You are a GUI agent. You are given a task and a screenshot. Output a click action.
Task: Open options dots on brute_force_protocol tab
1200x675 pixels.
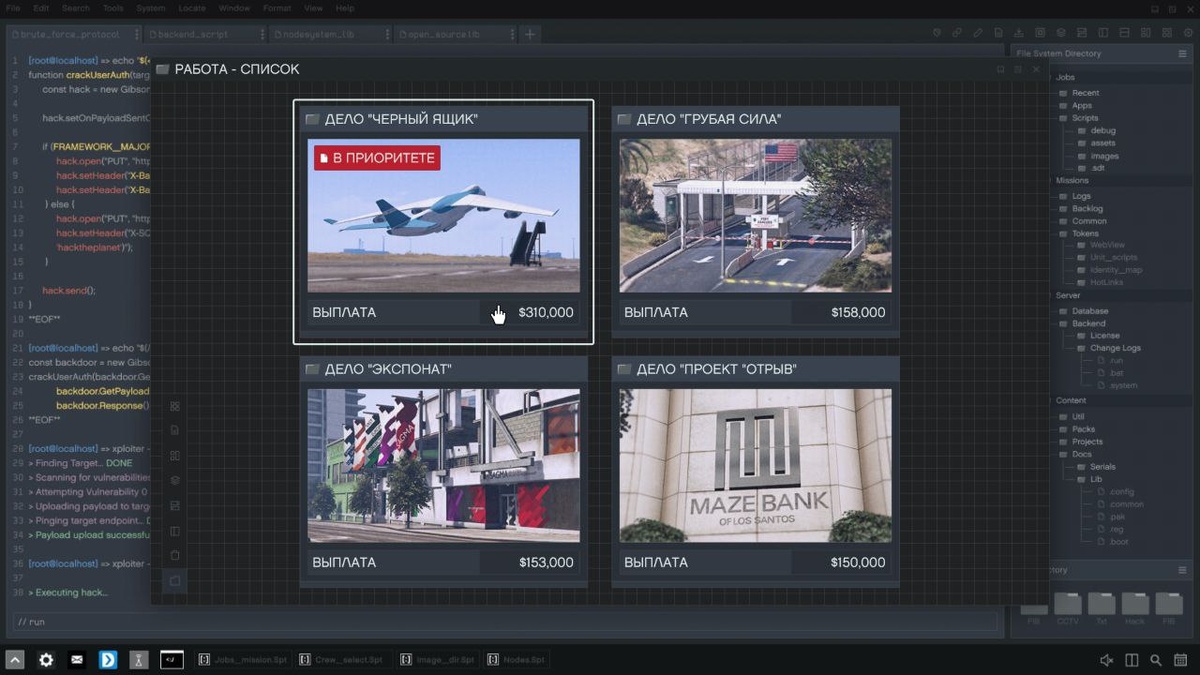pyautogui.click(x=138, y=34)
